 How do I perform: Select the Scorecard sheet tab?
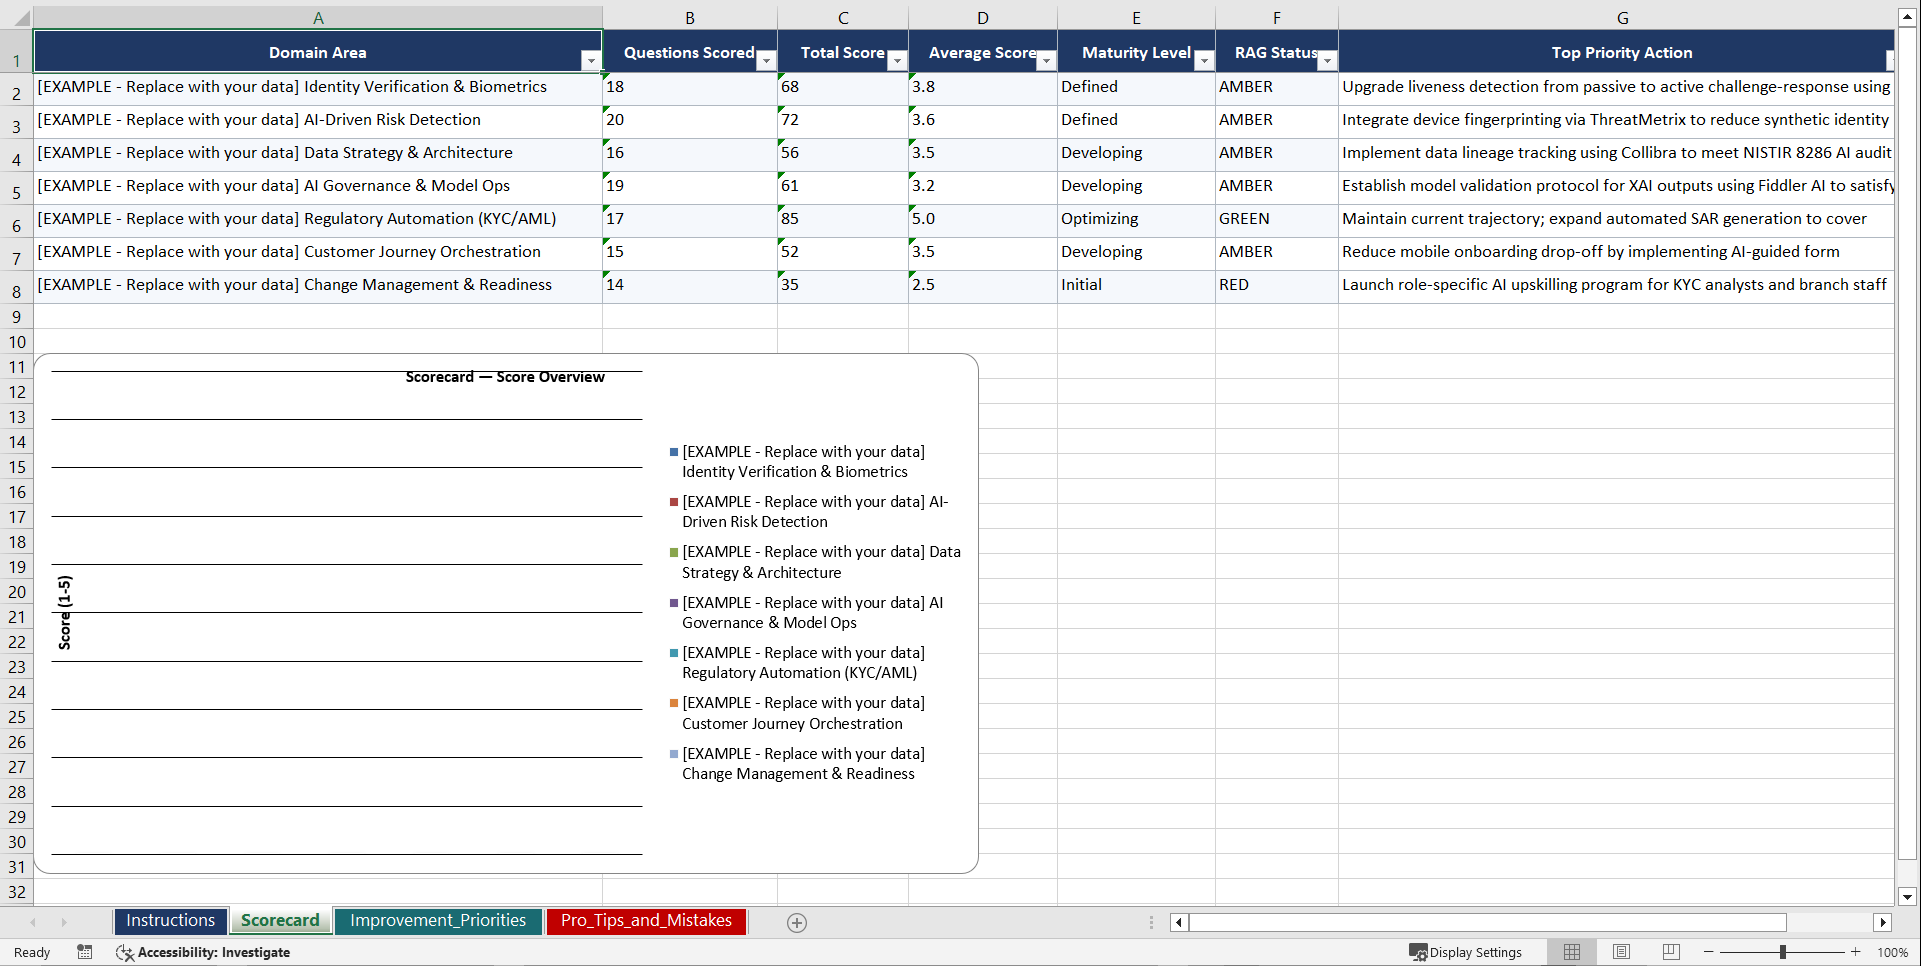[280, 920]
